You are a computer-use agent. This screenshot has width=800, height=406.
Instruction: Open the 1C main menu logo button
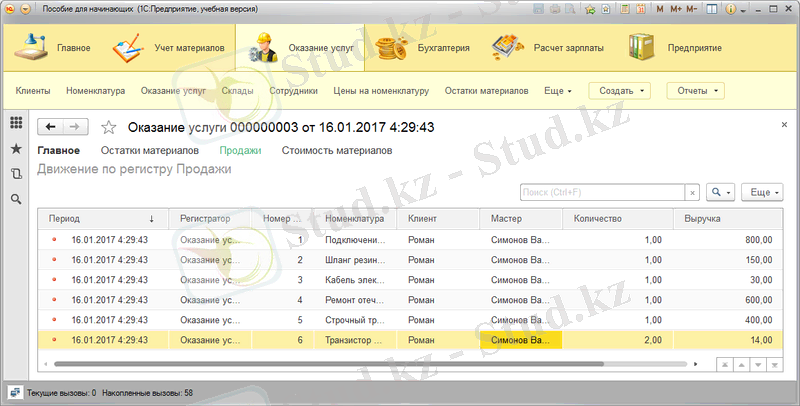pos(9,9)
